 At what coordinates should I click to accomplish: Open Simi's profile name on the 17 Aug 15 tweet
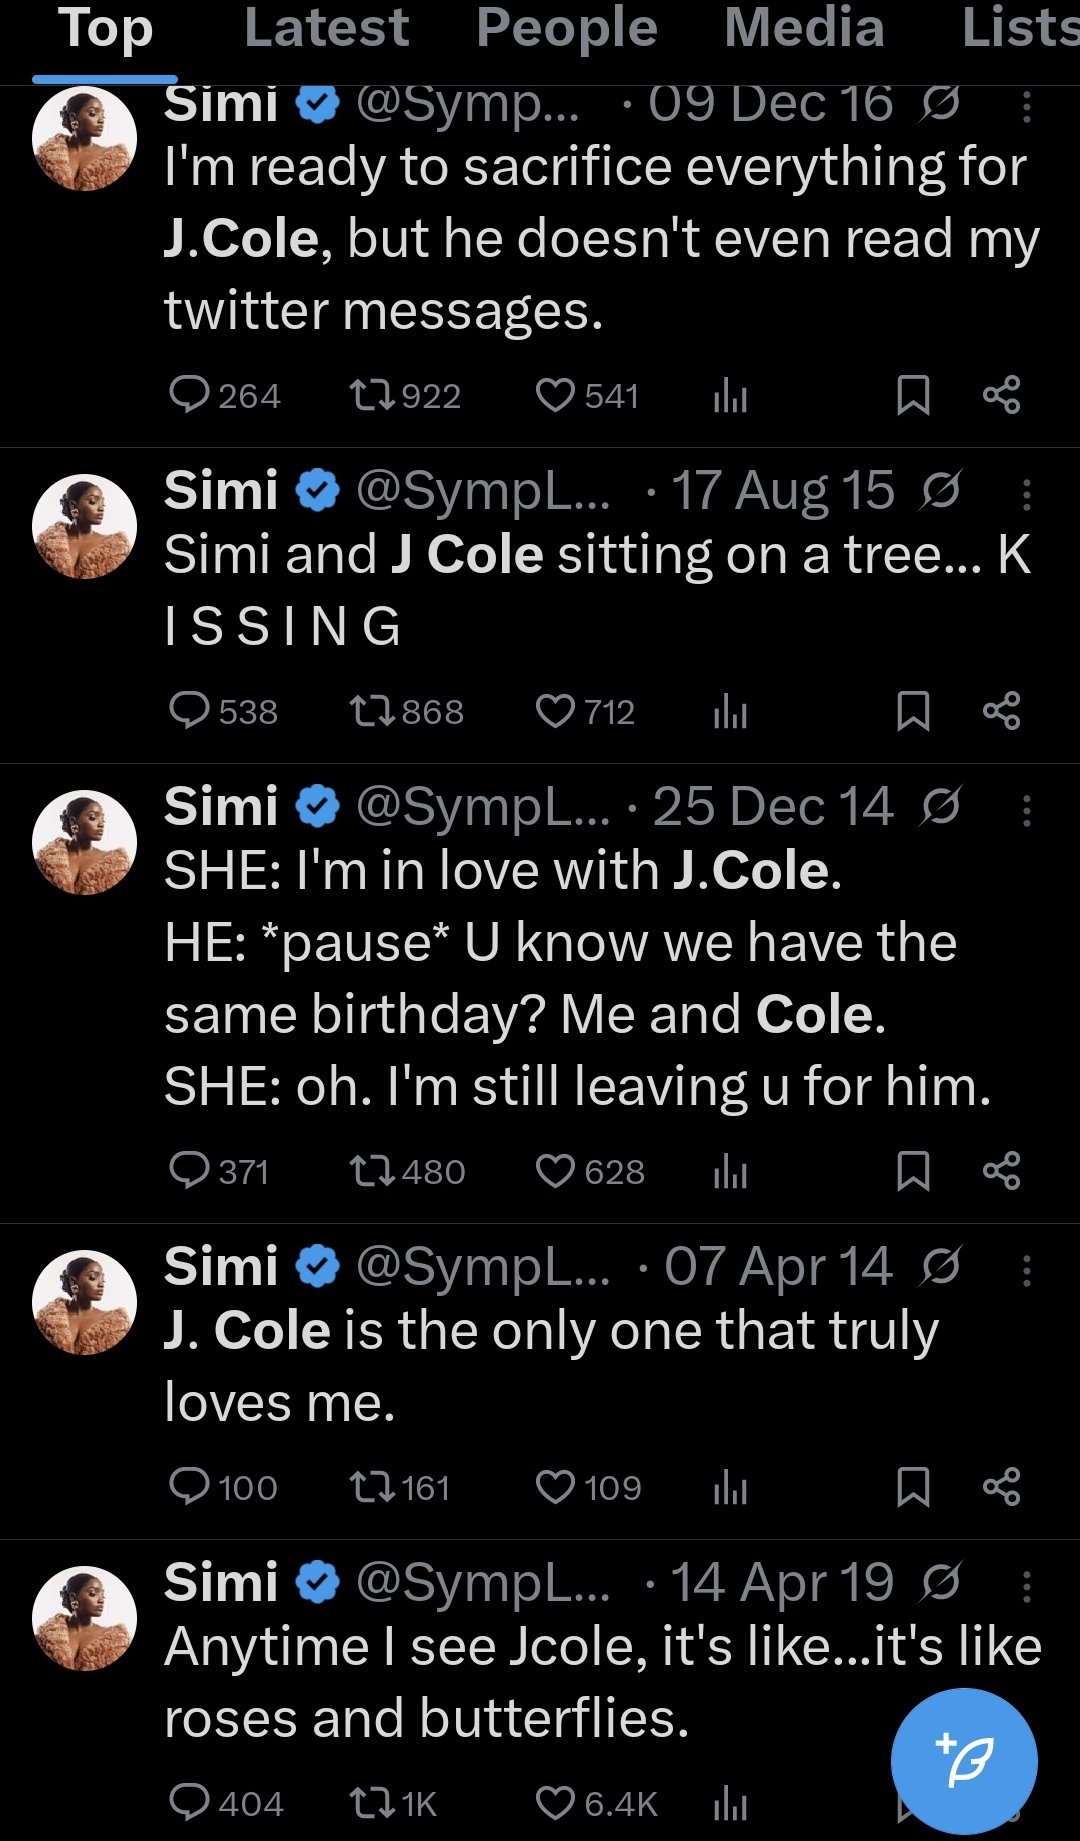pos(221,491)
